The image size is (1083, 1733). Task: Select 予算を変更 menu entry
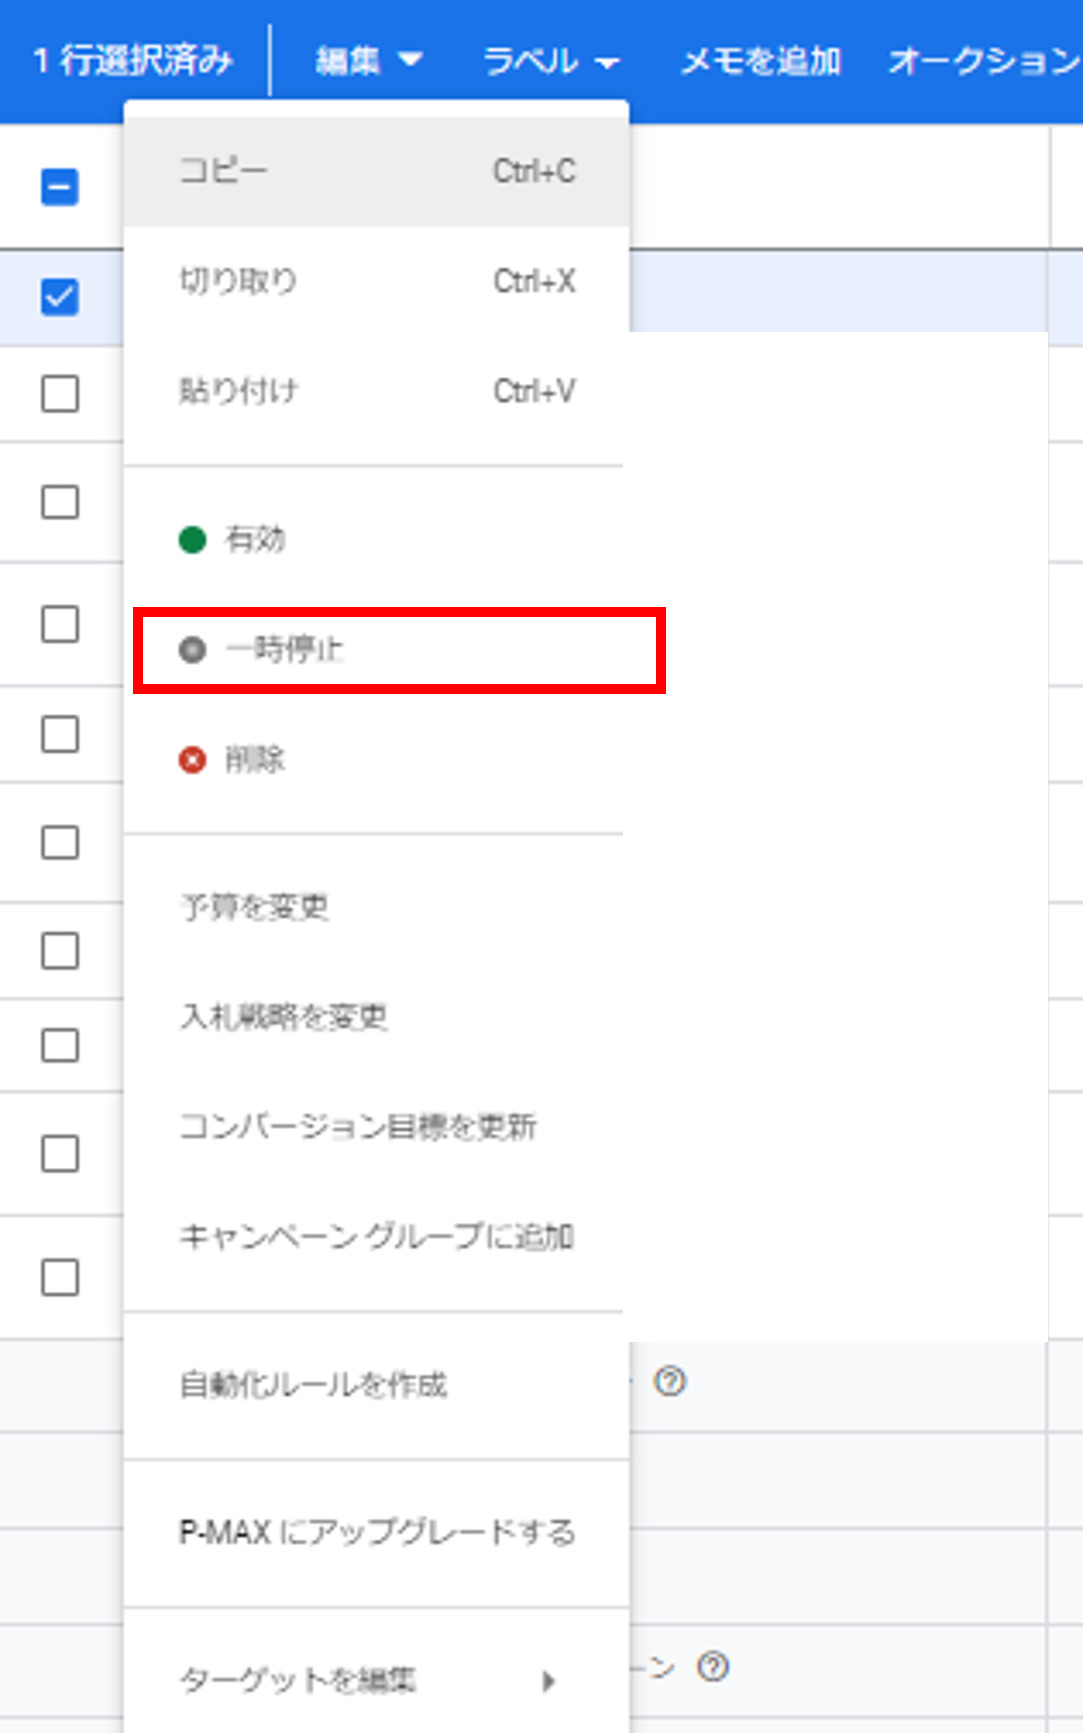376,907
